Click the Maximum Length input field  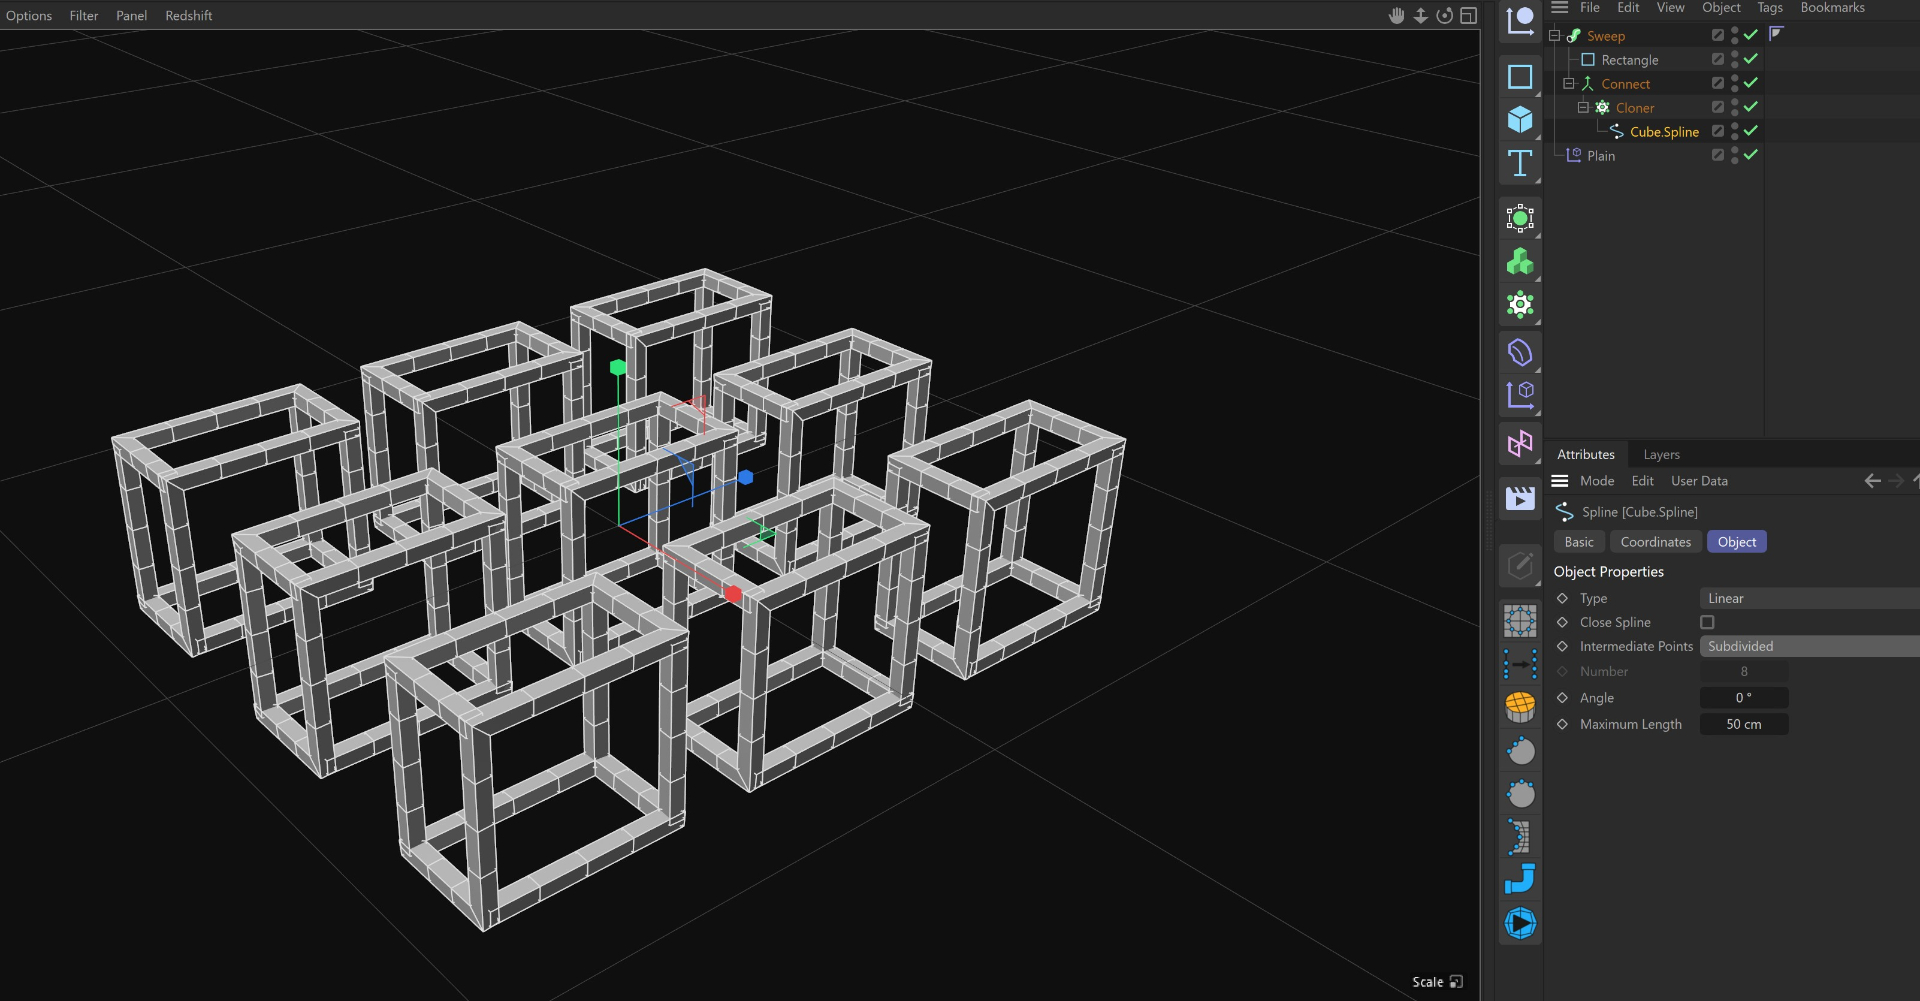pos(1744,724)
